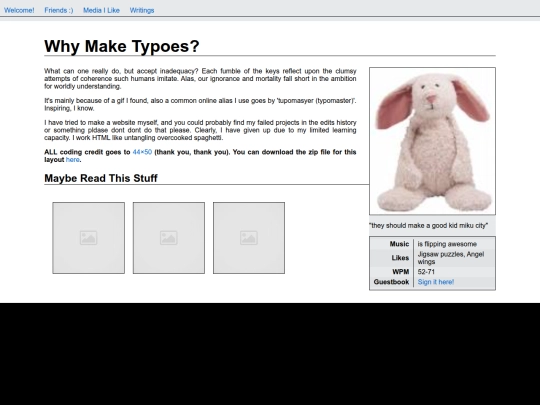Viewport: 540px width, 405px height.
Task: Sign the guestbook via 'Sign it here!'
Action: [x=436, y=282]
